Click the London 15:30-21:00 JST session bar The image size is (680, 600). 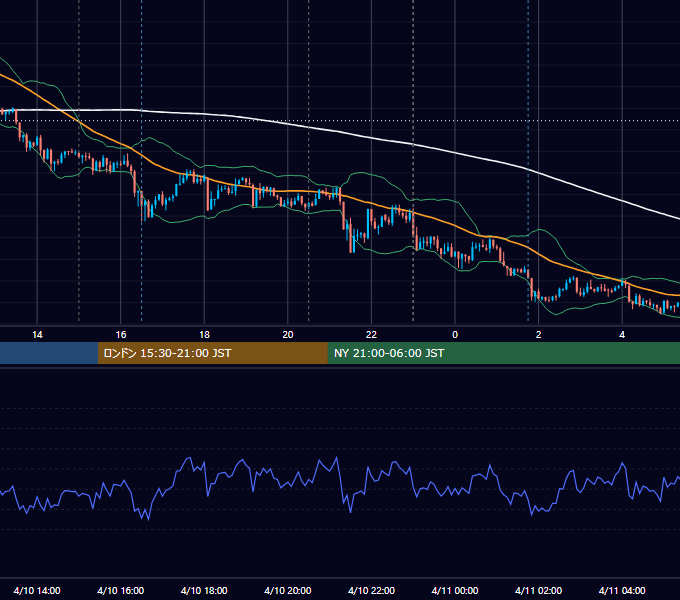pos(212,353)
